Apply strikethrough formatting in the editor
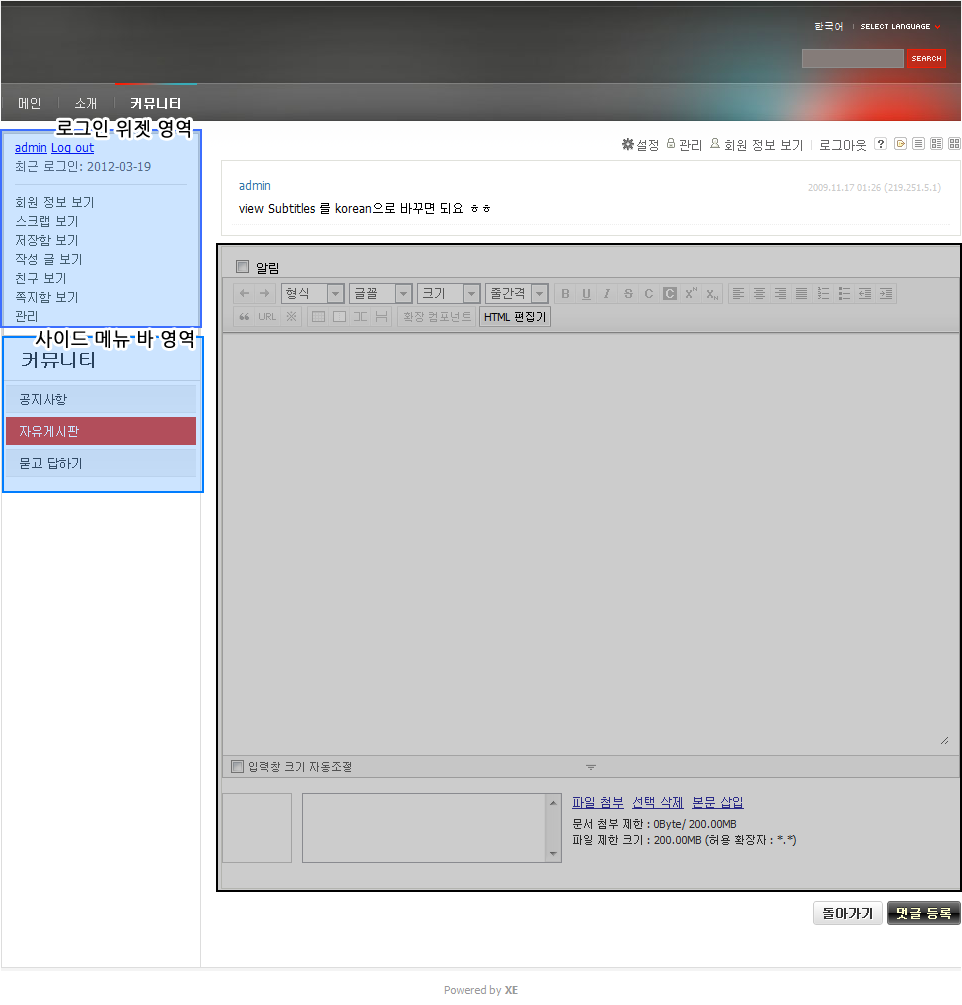962x1005 pixels. point(628,294)
